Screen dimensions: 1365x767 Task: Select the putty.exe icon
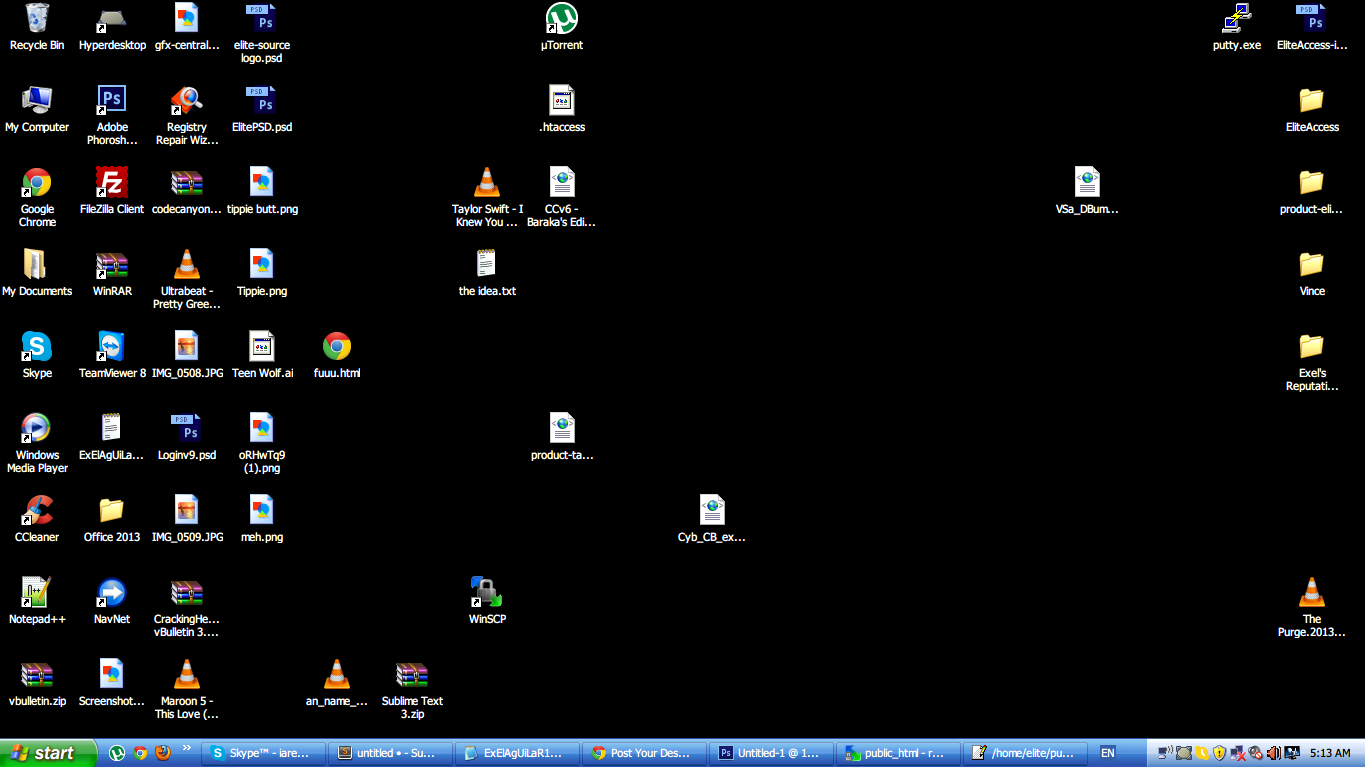(1237, 19)
